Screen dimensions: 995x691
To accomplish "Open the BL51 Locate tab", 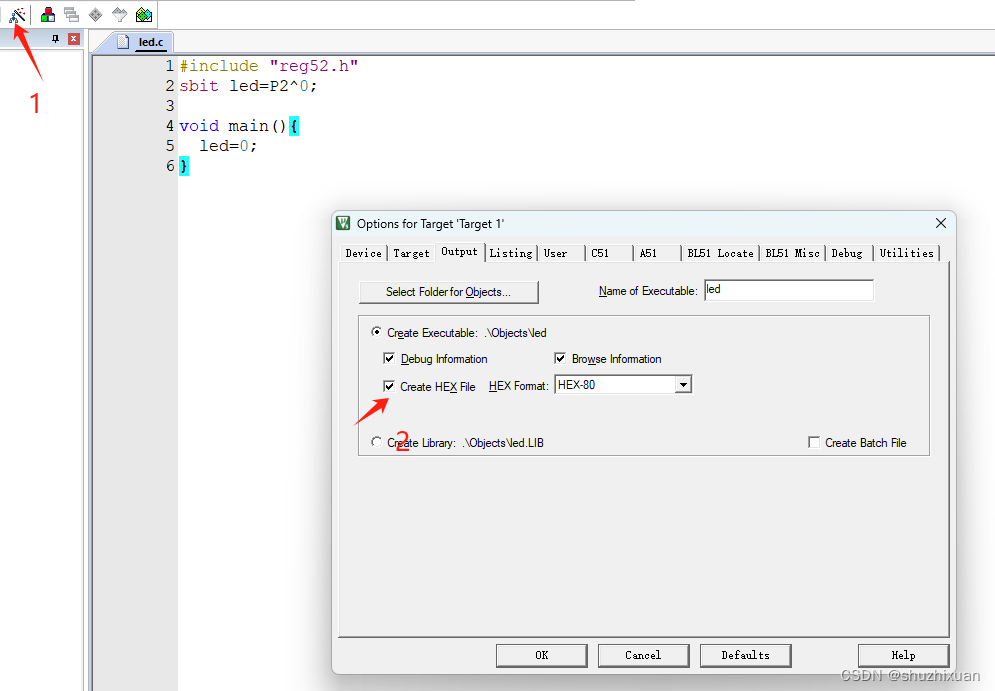I will click(x=720, y=253).
